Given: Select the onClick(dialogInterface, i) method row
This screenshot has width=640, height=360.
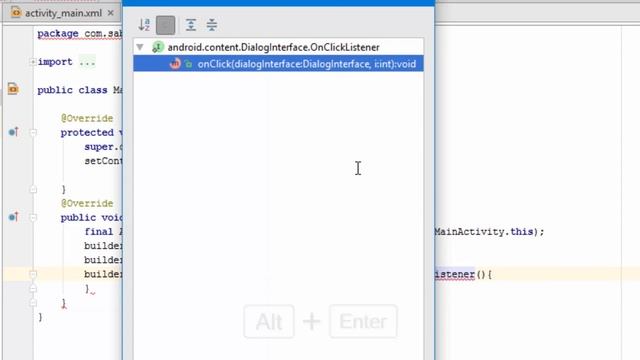Looking at the screenshot, I should (278, 64).
